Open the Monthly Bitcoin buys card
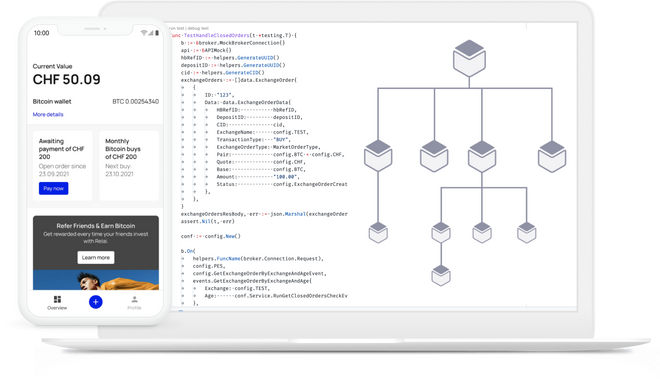This screenshot has height=385, width=660. (x=129, y=165)
